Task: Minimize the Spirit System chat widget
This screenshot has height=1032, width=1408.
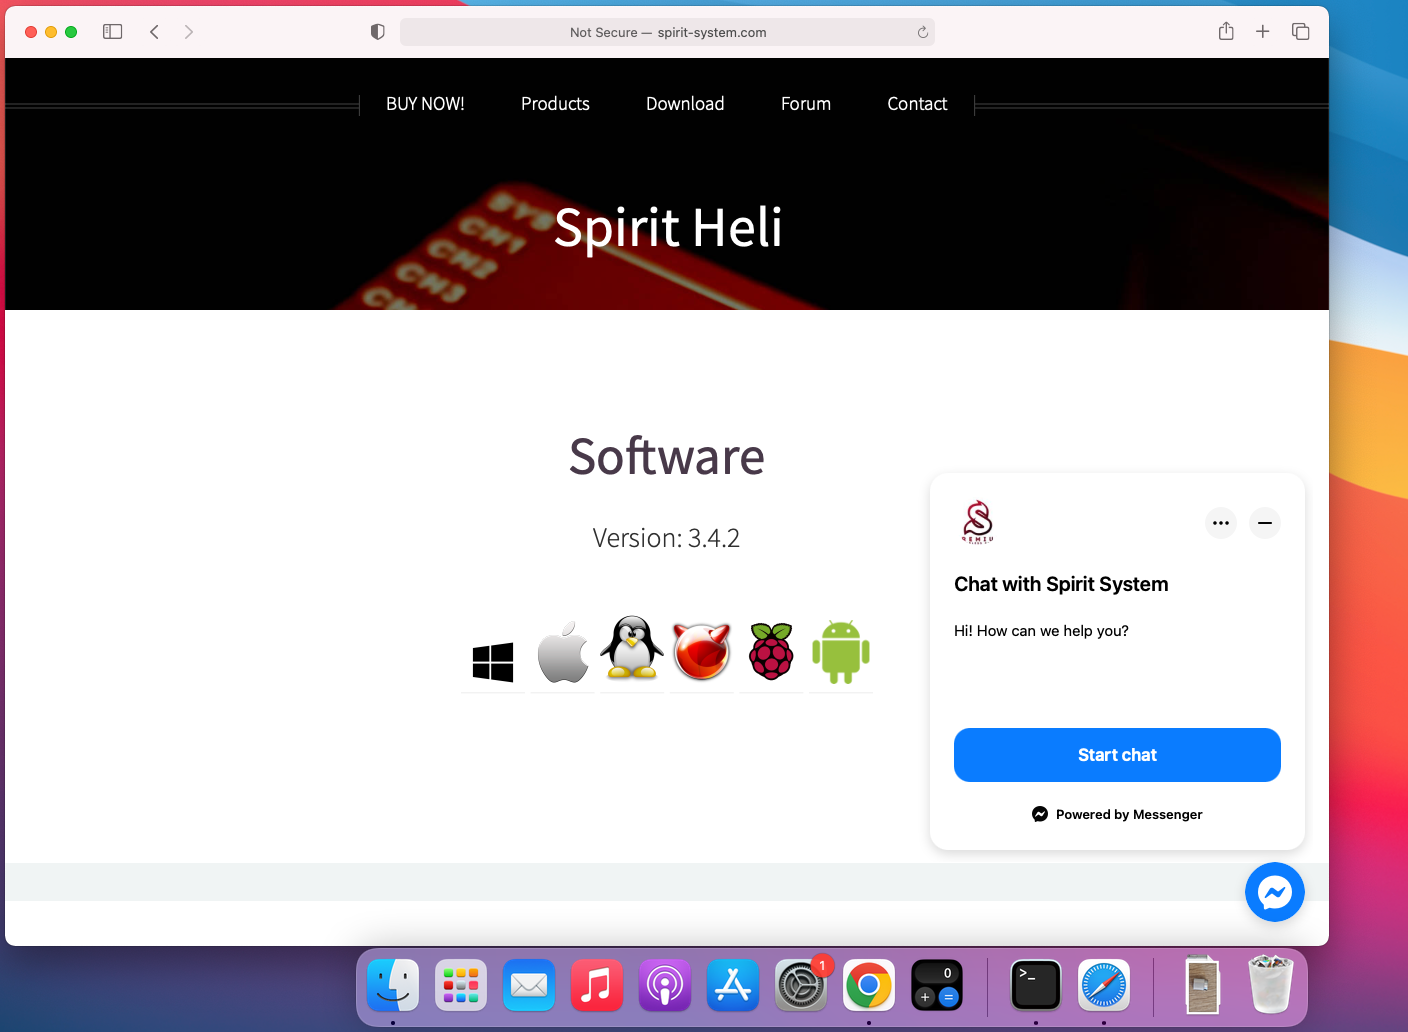Action: pyautogui.click(x=1265, y=523)
